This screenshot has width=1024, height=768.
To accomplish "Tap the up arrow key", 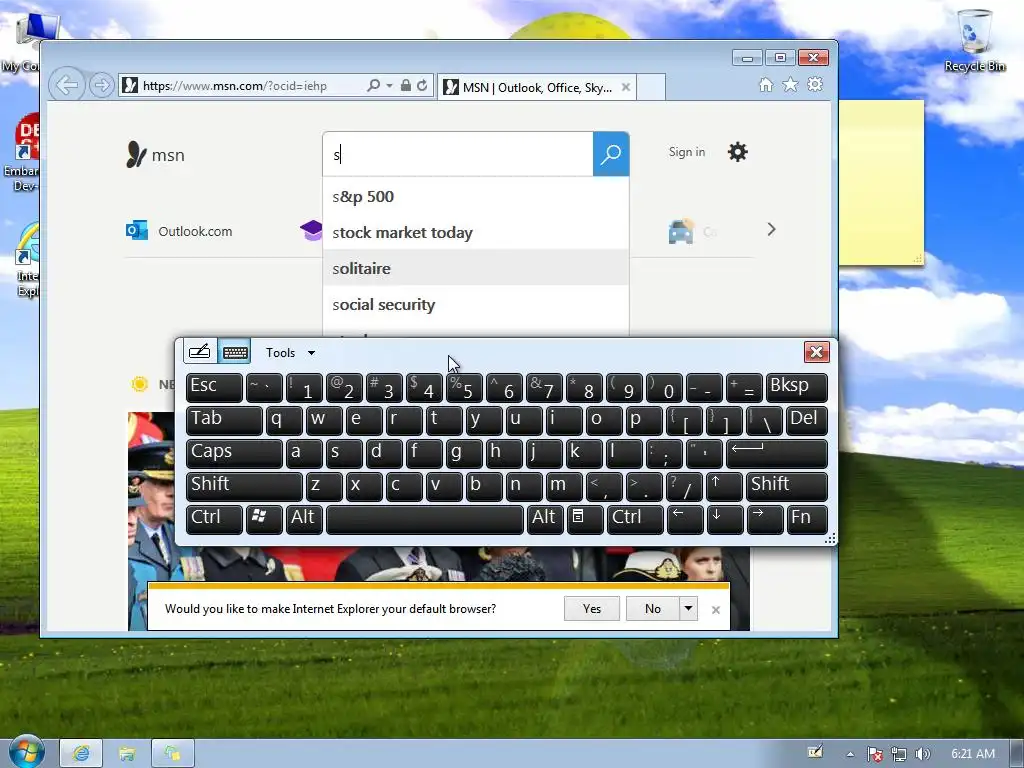I will [724, 486].
